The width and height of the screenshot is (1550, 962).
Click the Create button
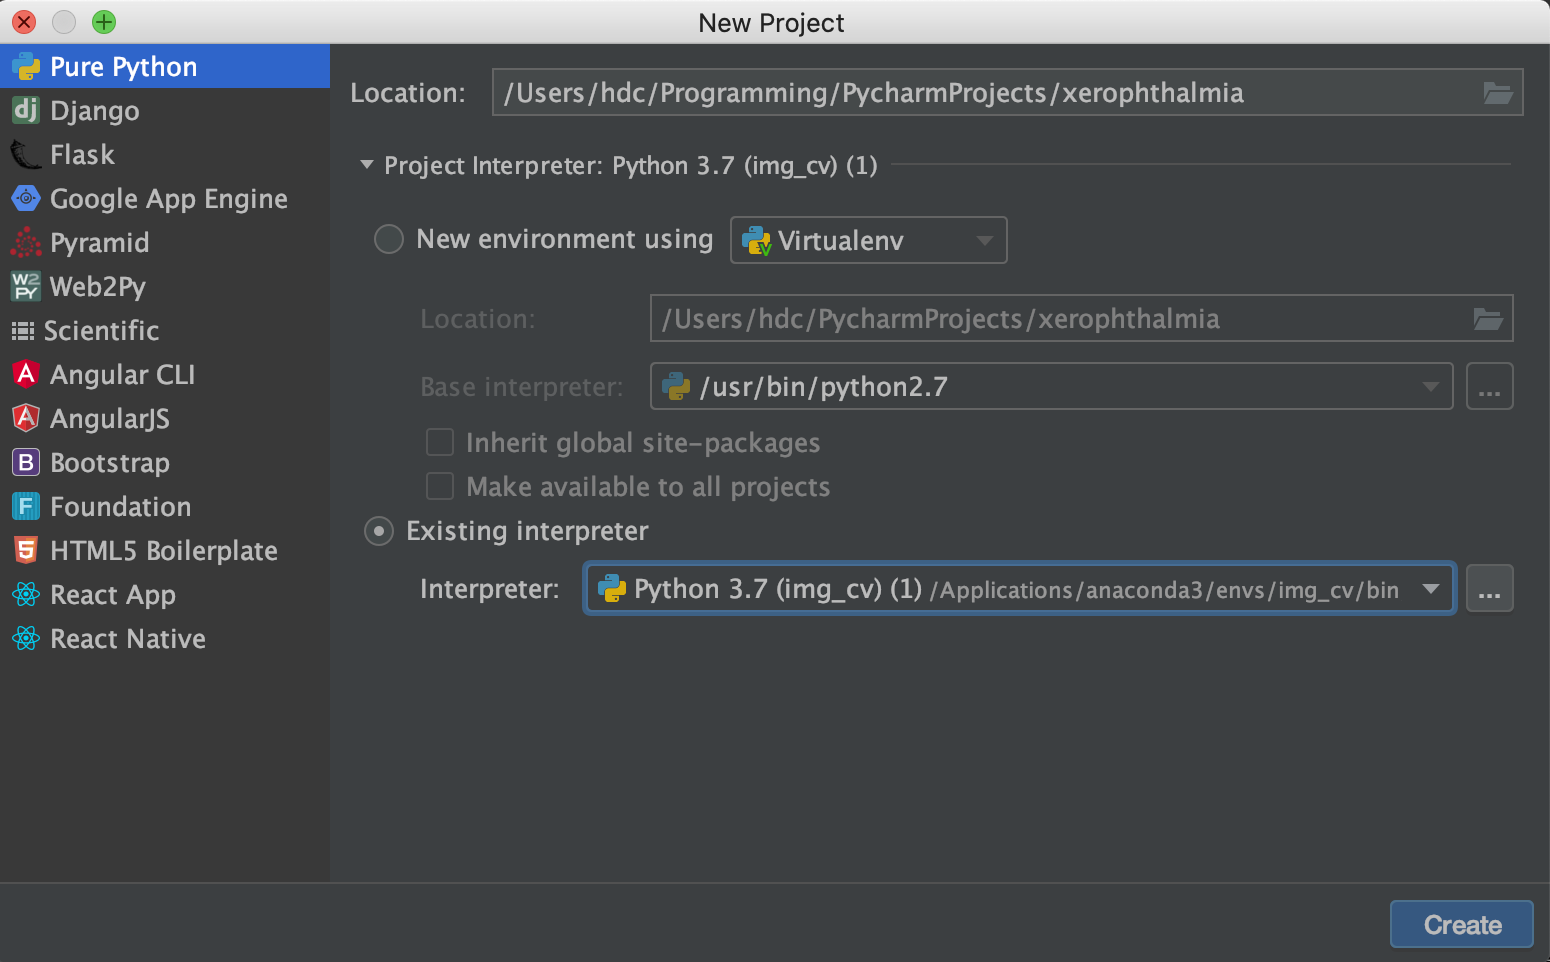(1461, 924)
